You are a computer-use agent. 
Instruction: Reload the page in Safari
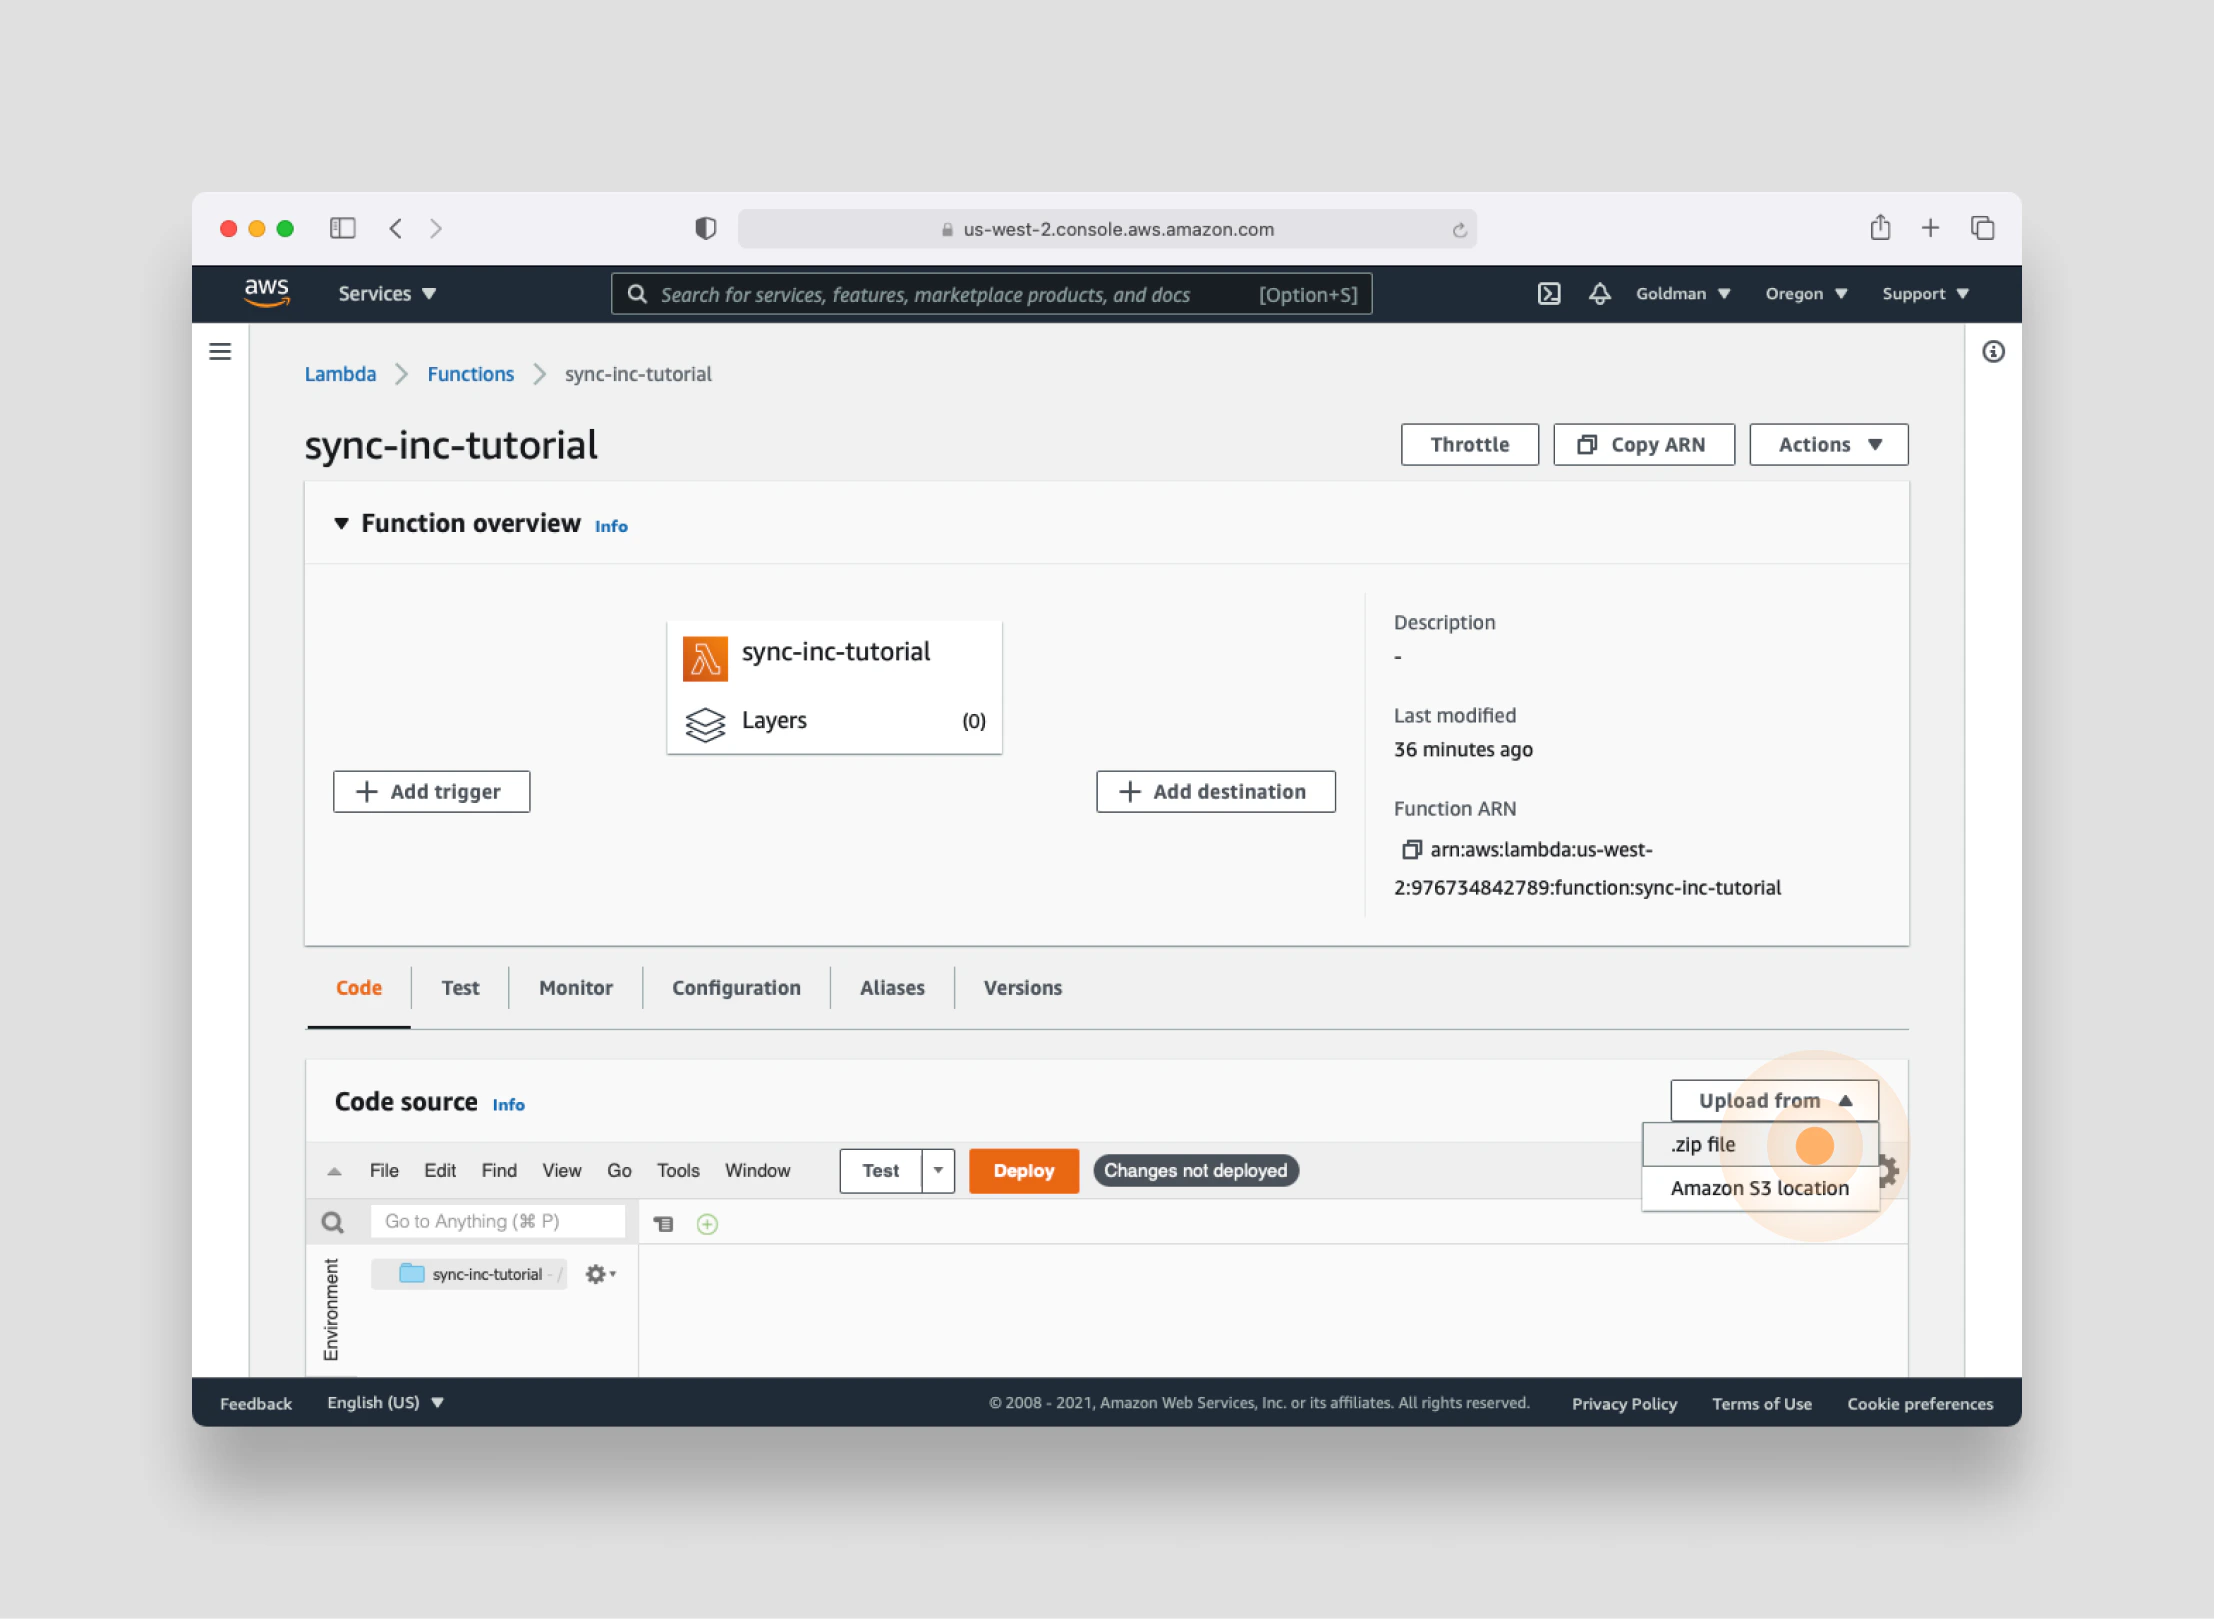click(x=1459, y=230)
